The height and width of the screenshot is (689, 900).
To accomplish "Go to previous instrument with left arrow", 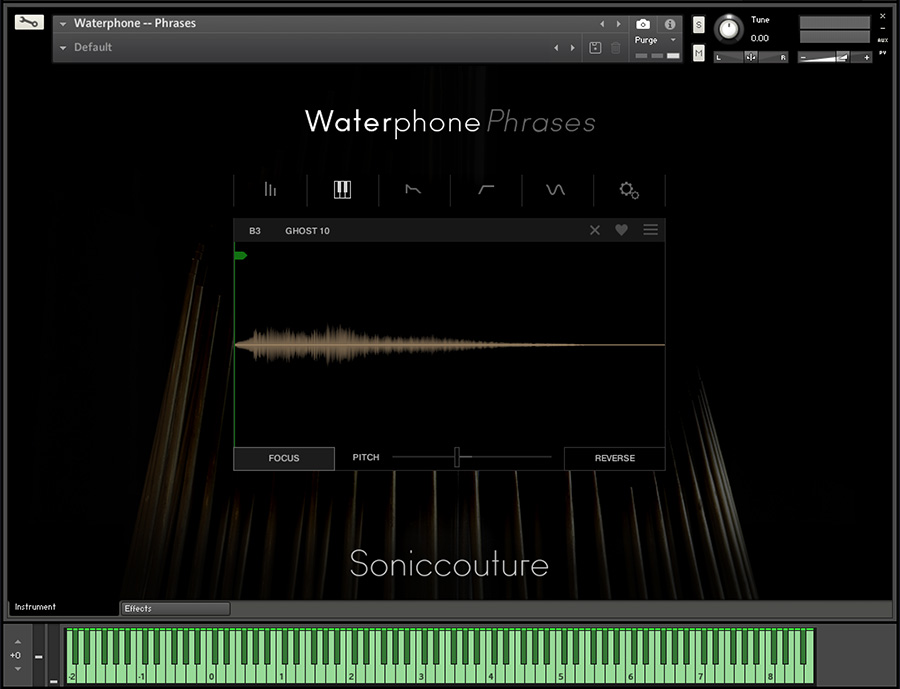I will [602, 24].
